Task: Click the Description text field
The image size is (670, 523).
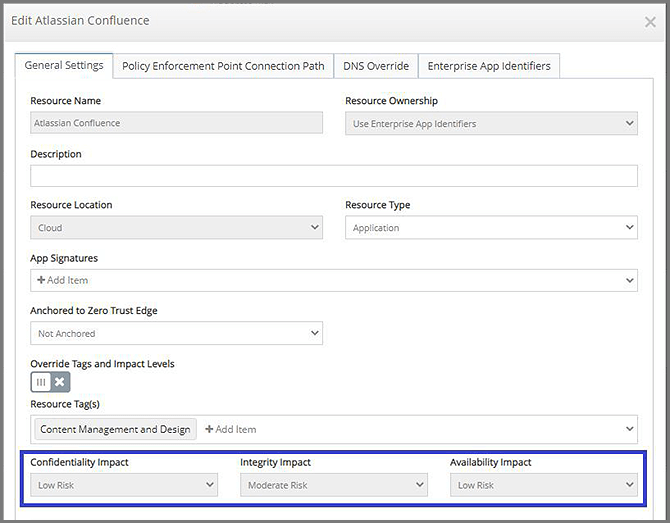Action: pos(334,176)
